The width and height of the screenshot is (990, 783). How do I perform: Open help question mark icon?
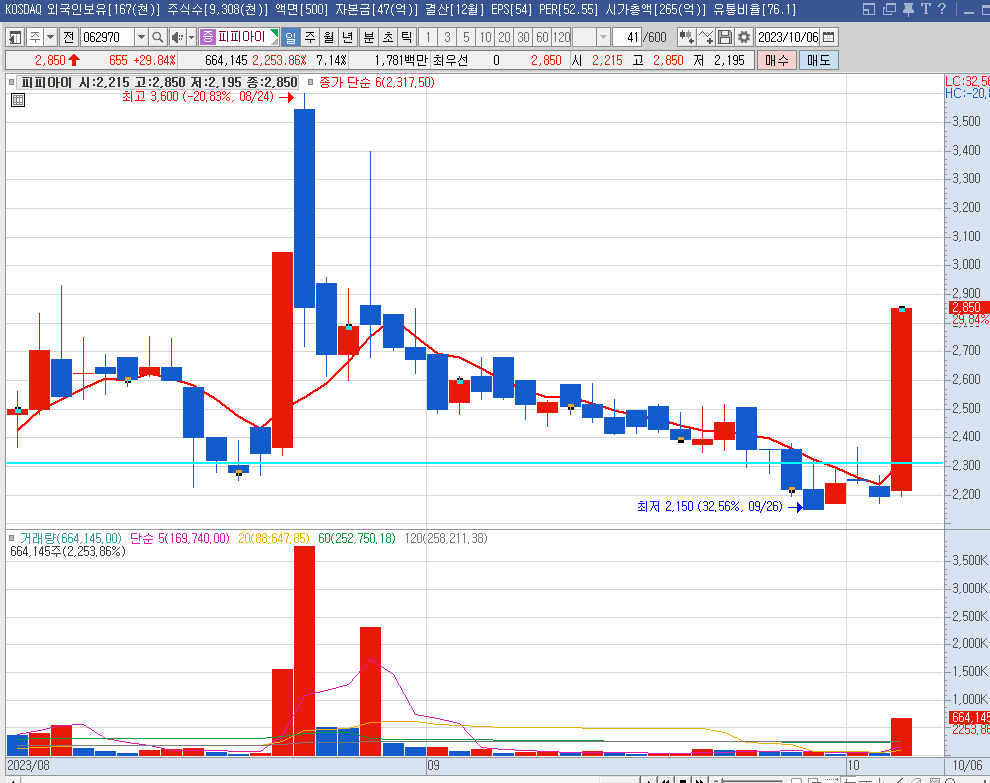(942, 9)
